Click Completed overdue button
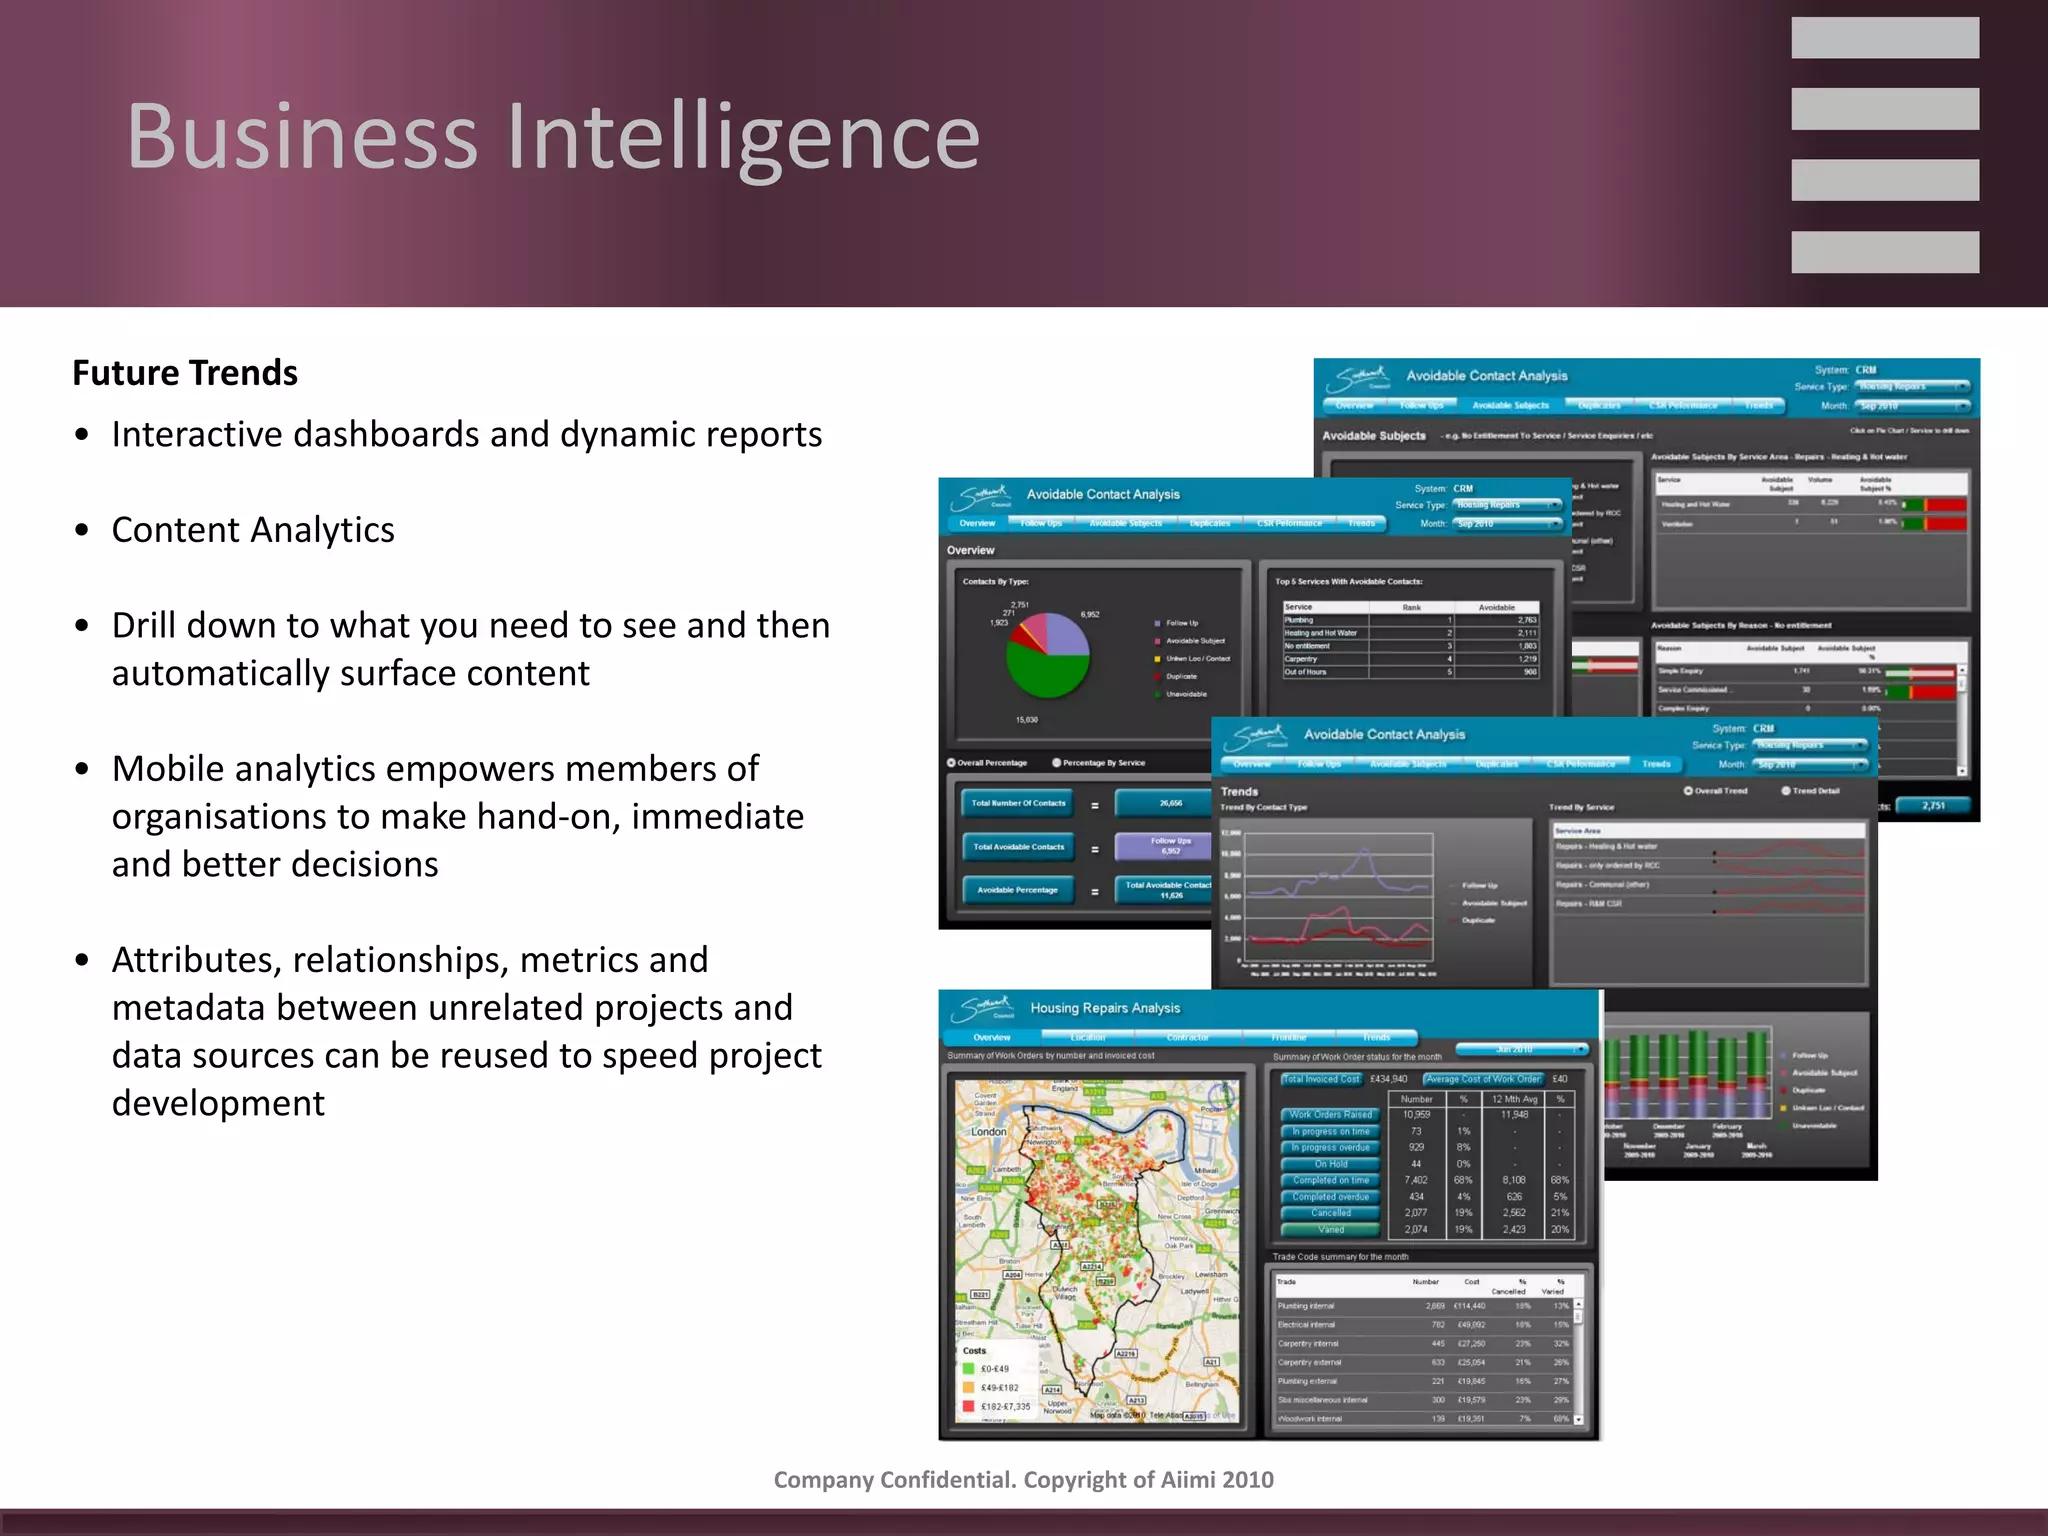This screenshot has width=2048, height=1536. (x=1330, y=1197)
